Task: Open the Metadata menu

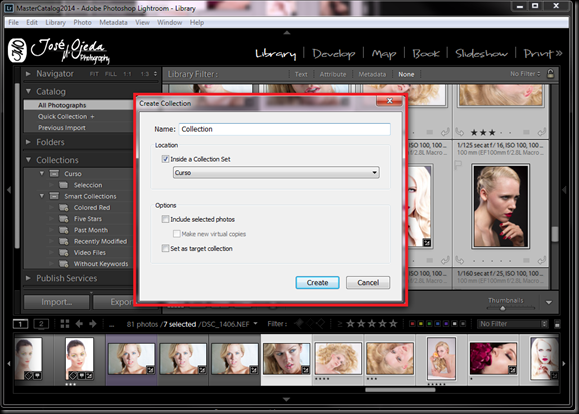Action: (113, 23)
